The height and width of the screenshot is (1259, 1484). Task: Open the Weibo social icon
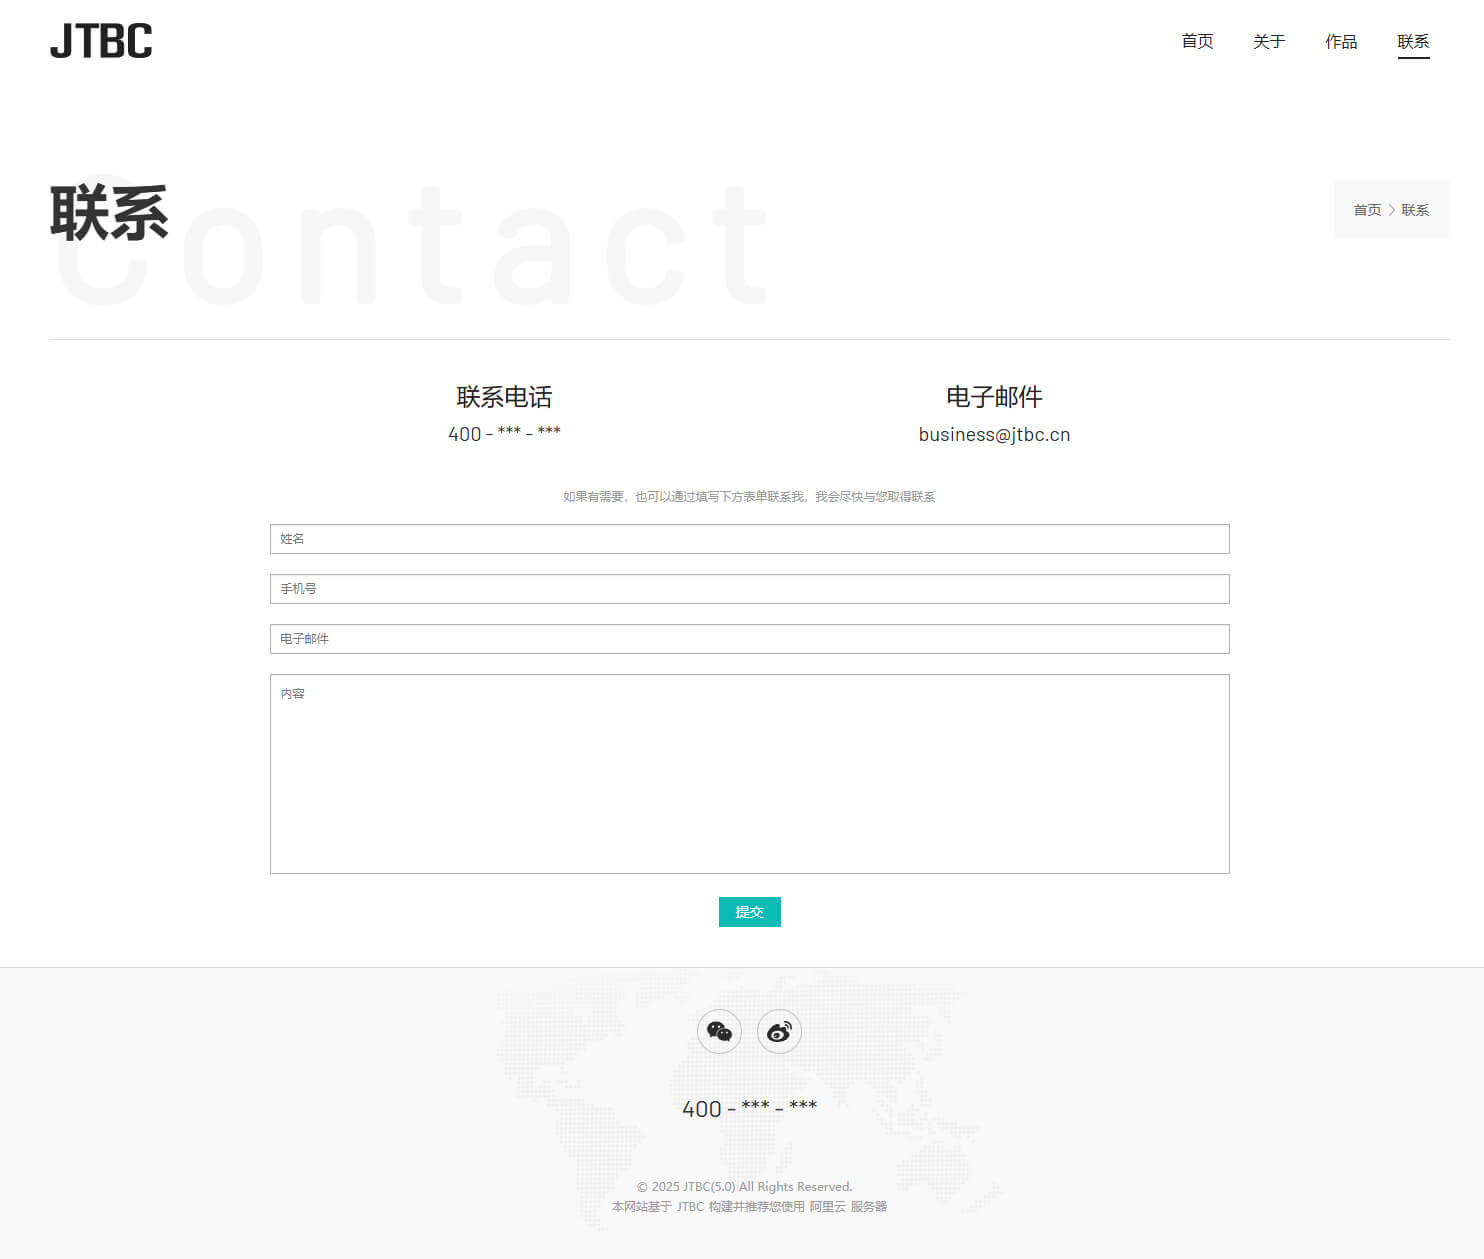pyautogui.click(x=779, y=1031)
